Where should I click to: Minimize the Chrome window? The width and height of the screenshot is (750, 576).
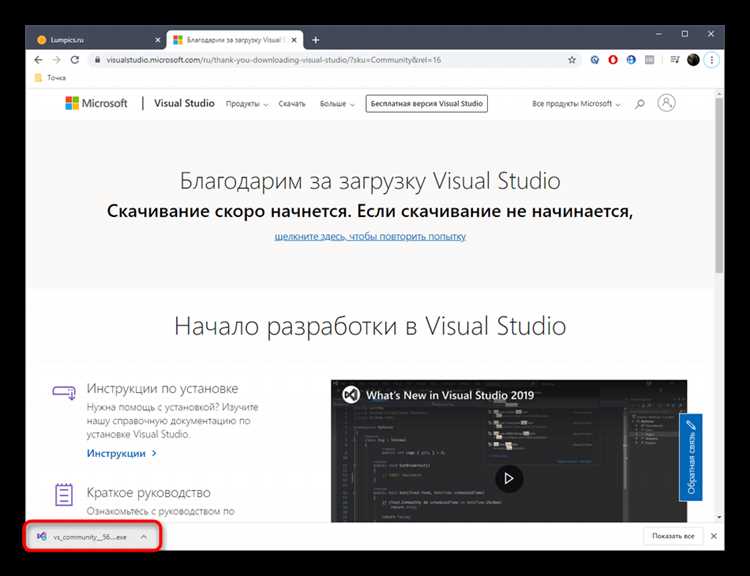659,34
